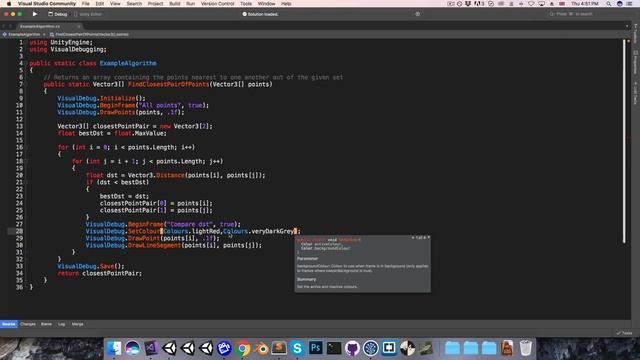Open Google Chrome from the Dock
640x360 pixels.
[x=242, y=348]
